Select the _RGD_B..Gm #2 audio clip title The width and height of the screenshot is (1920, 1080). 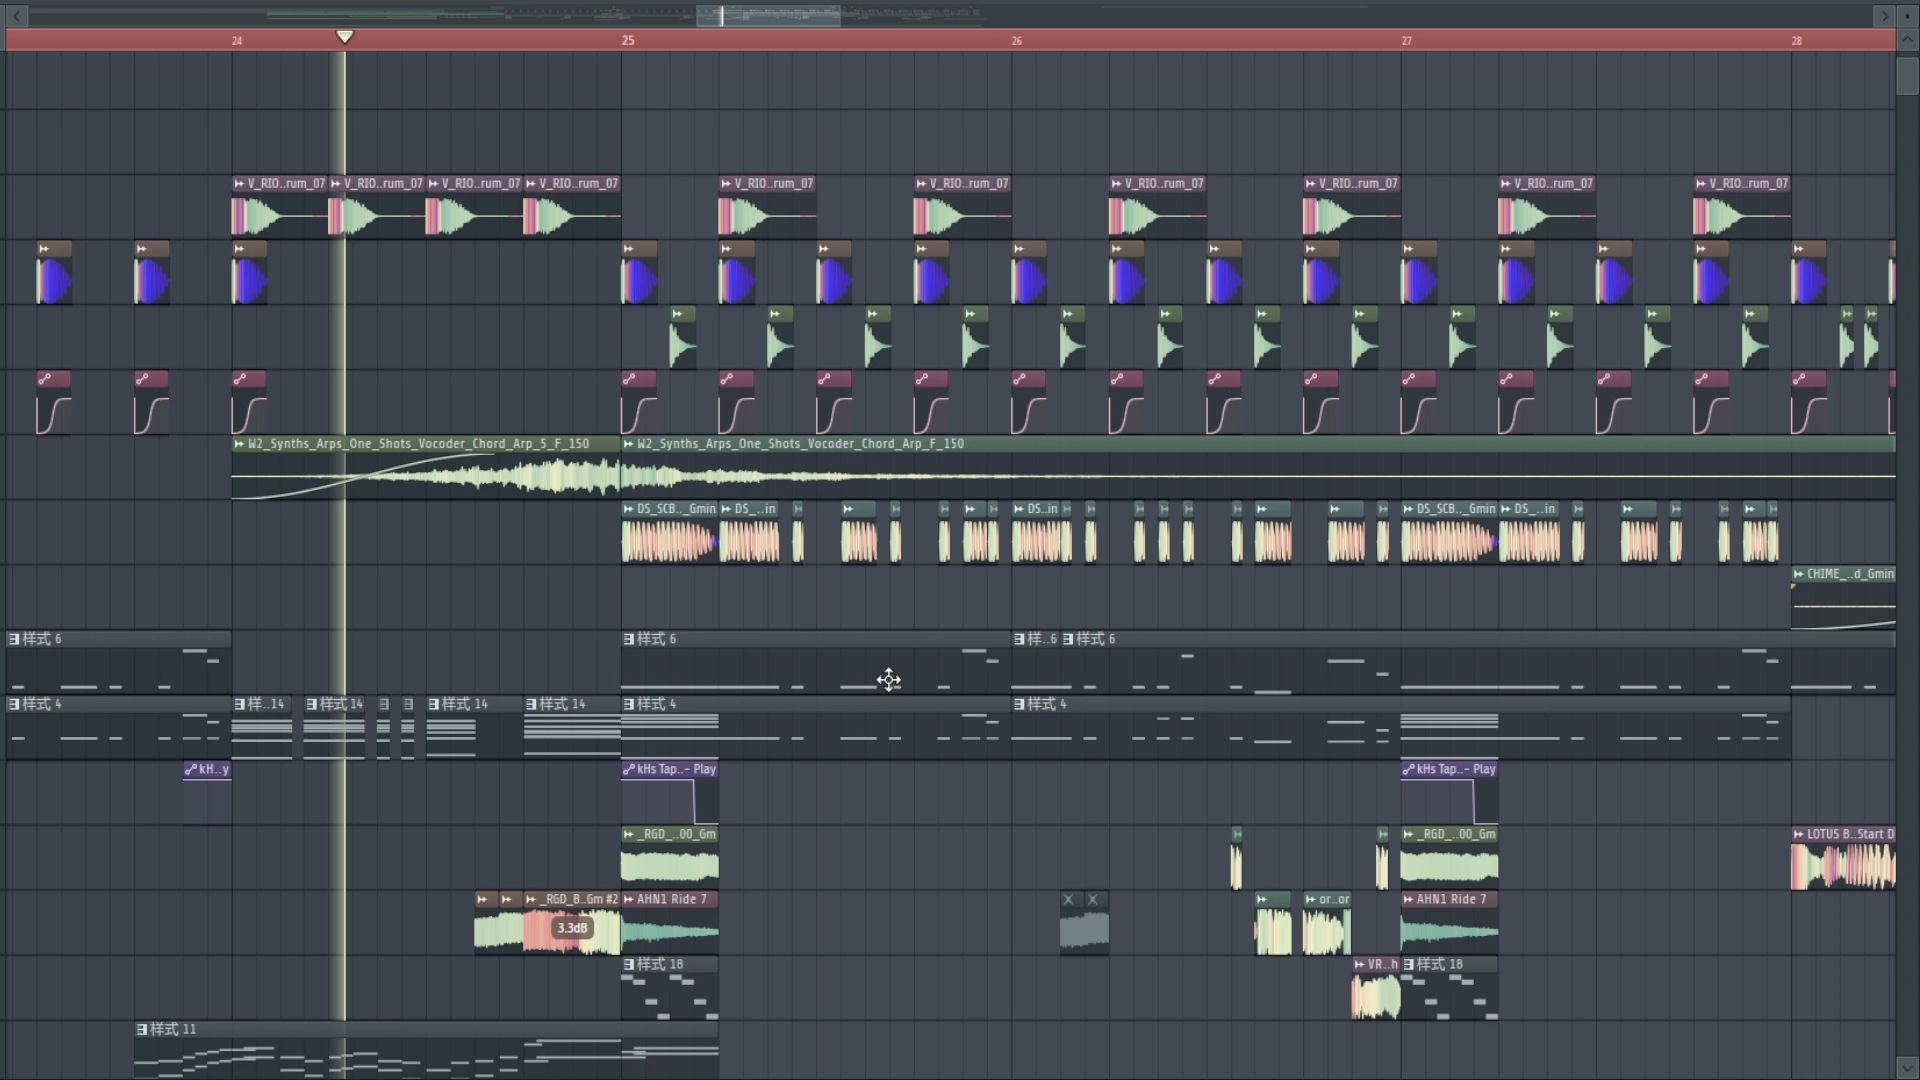pos(580,899)
